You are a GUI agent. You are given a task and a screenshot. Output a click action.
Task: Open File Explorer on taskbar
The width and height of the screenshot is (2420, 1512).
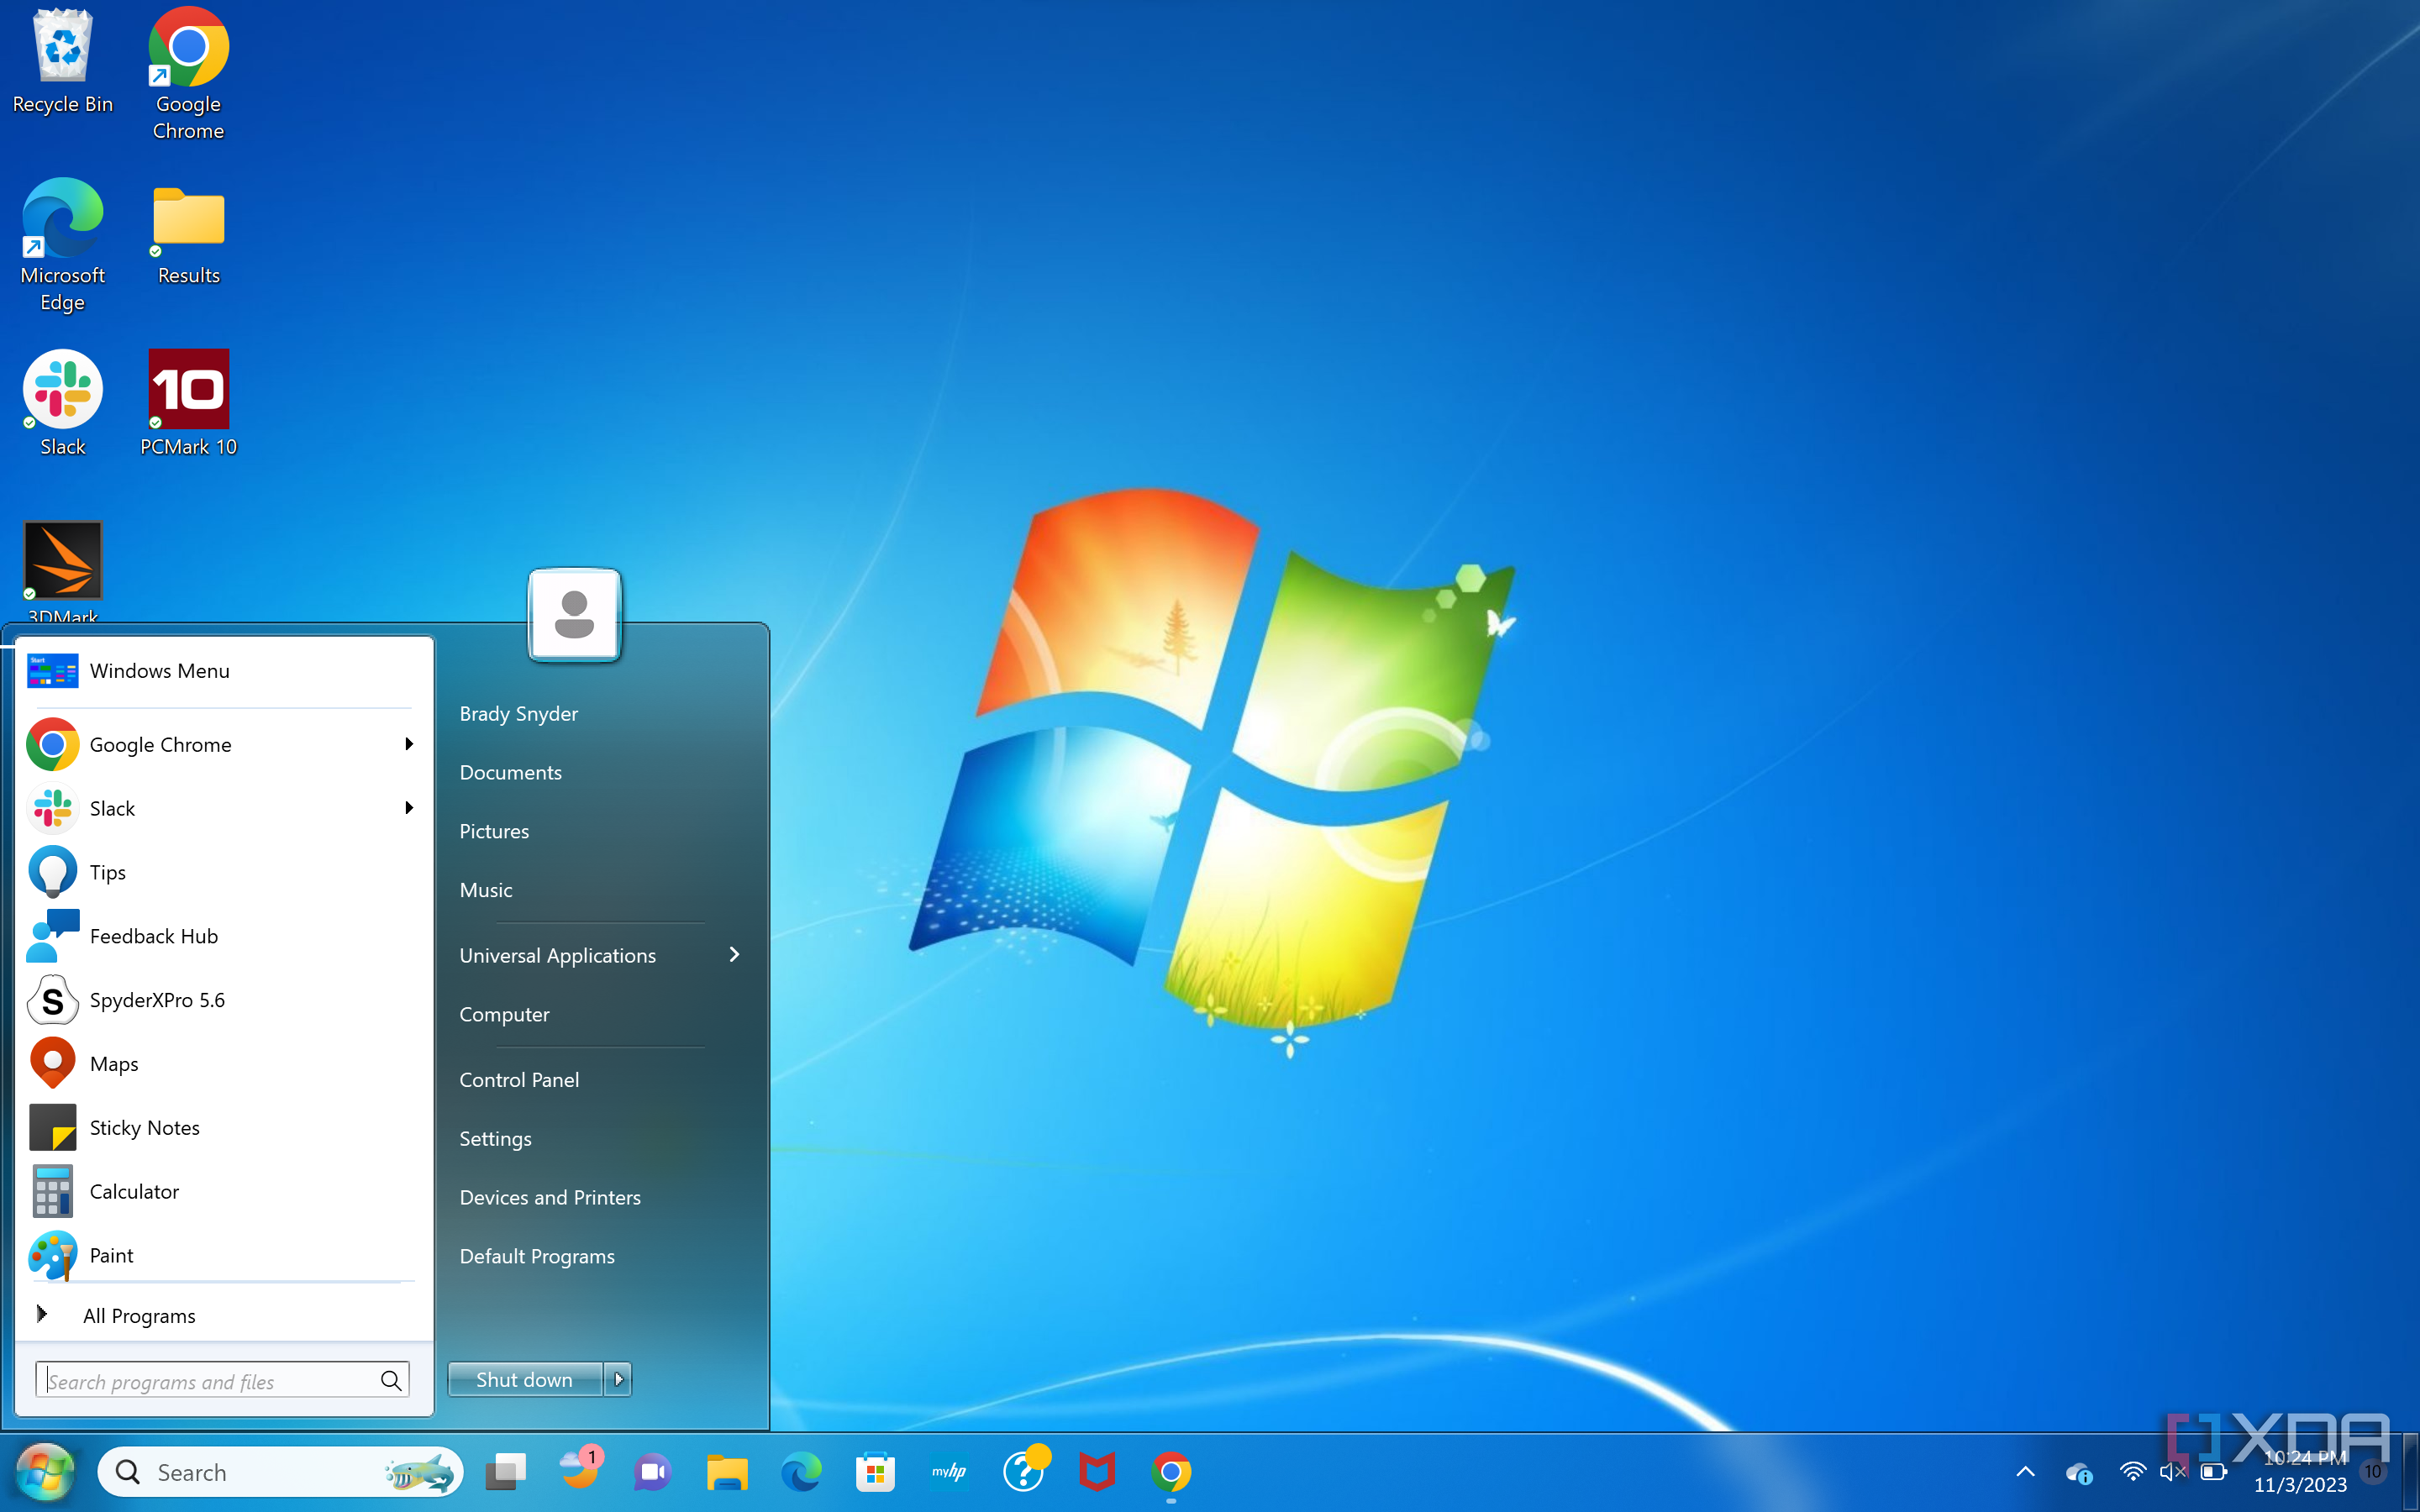tap(727, 1472)
